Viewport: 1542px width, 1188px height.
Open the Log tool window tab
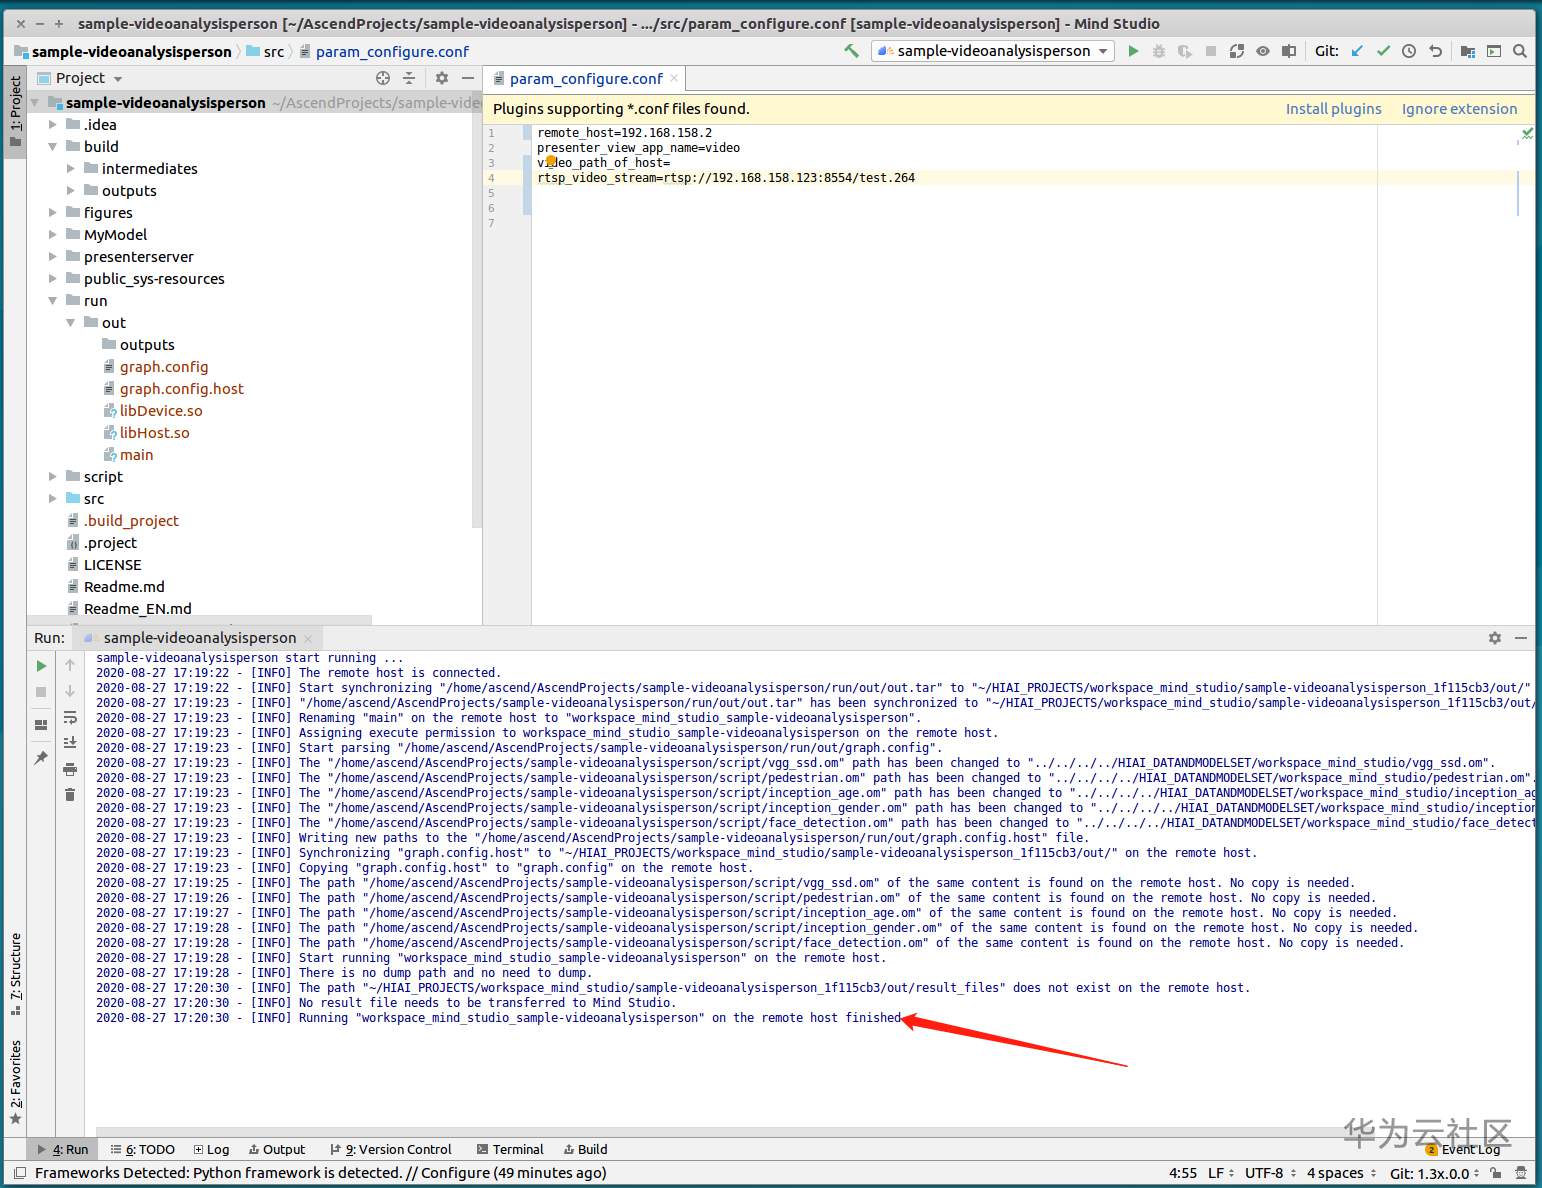click(x=212, y=1150)
